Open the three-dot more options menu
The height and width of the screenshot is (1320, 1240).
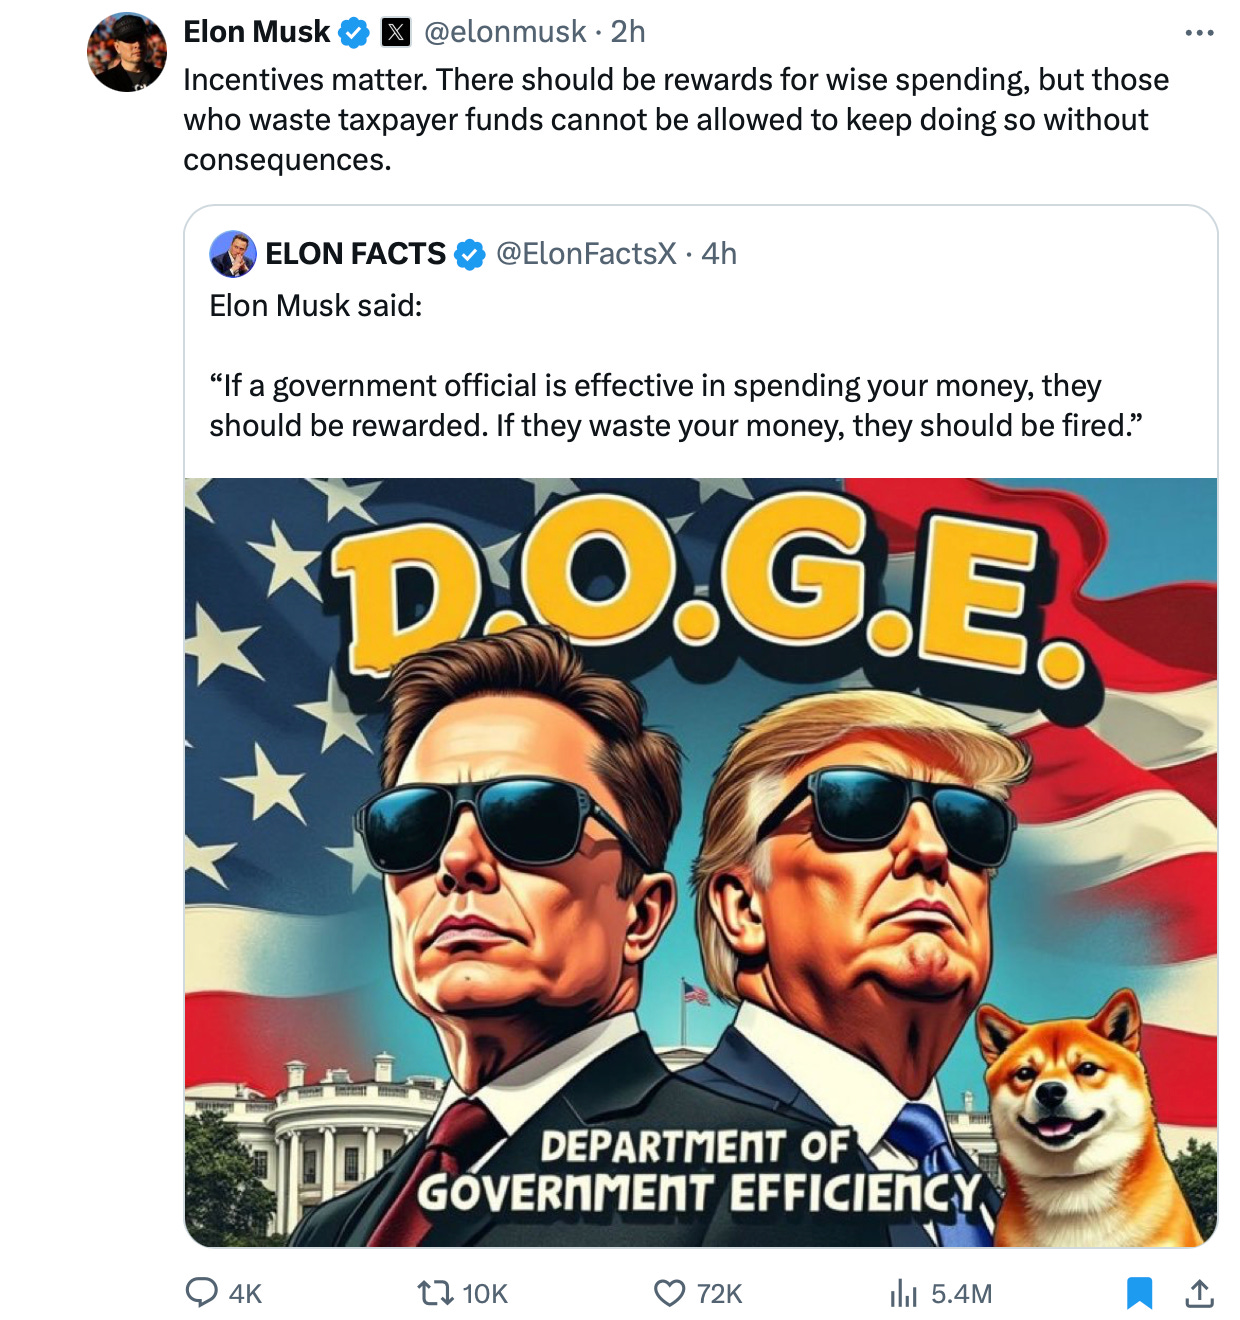coord(1199,33)
